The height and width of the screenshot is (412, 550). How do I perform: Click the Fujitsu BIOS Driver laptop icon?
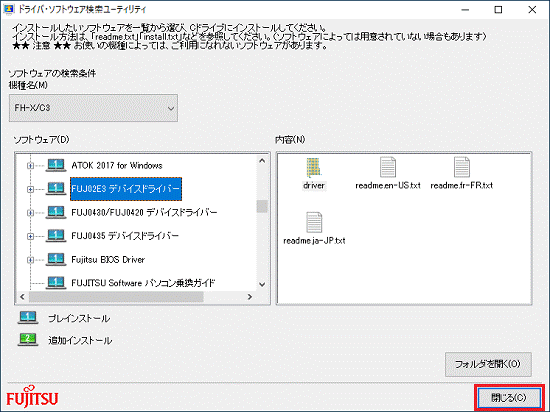(x=56, y=259)
